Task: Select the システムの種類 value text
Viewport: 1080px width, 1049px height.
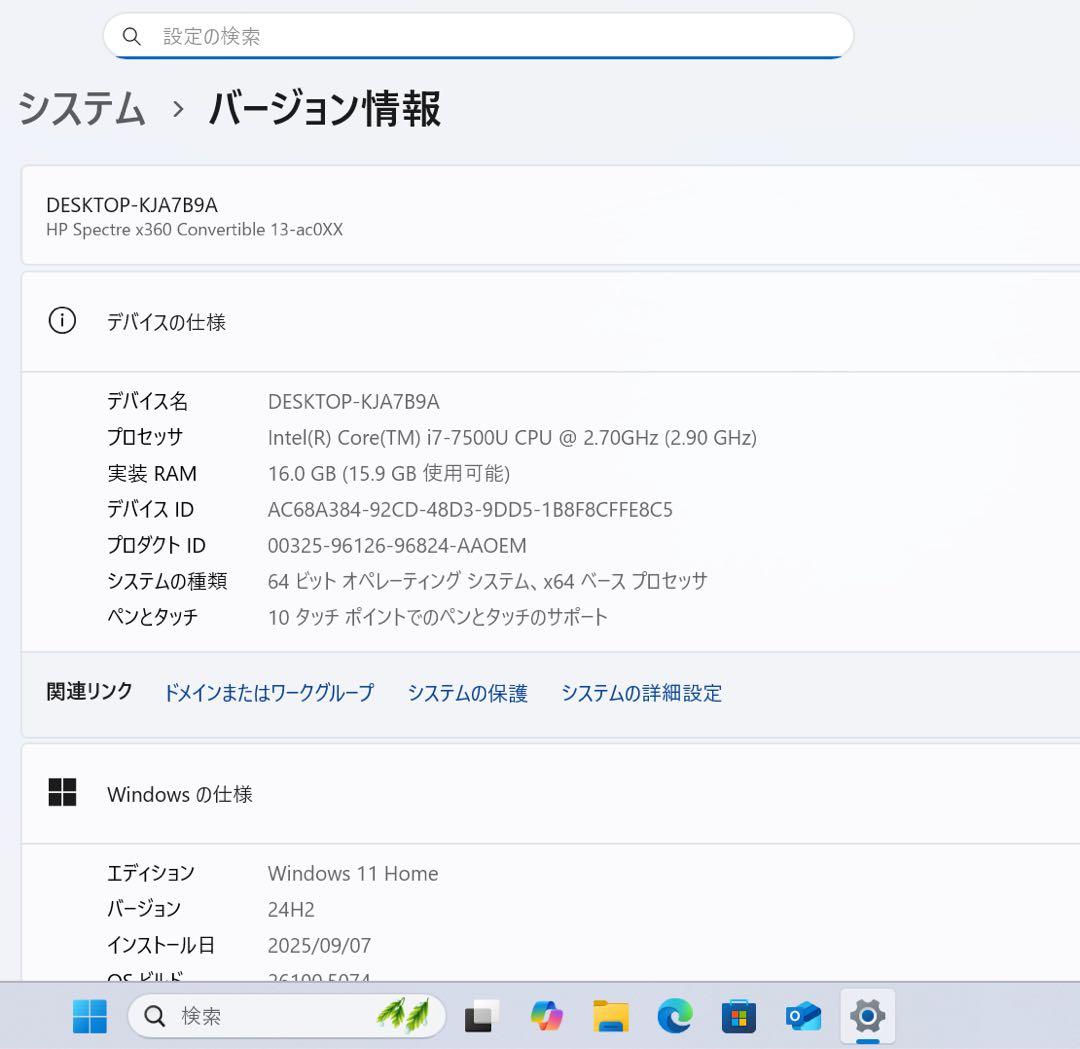Action: click(x=488, y=581)
